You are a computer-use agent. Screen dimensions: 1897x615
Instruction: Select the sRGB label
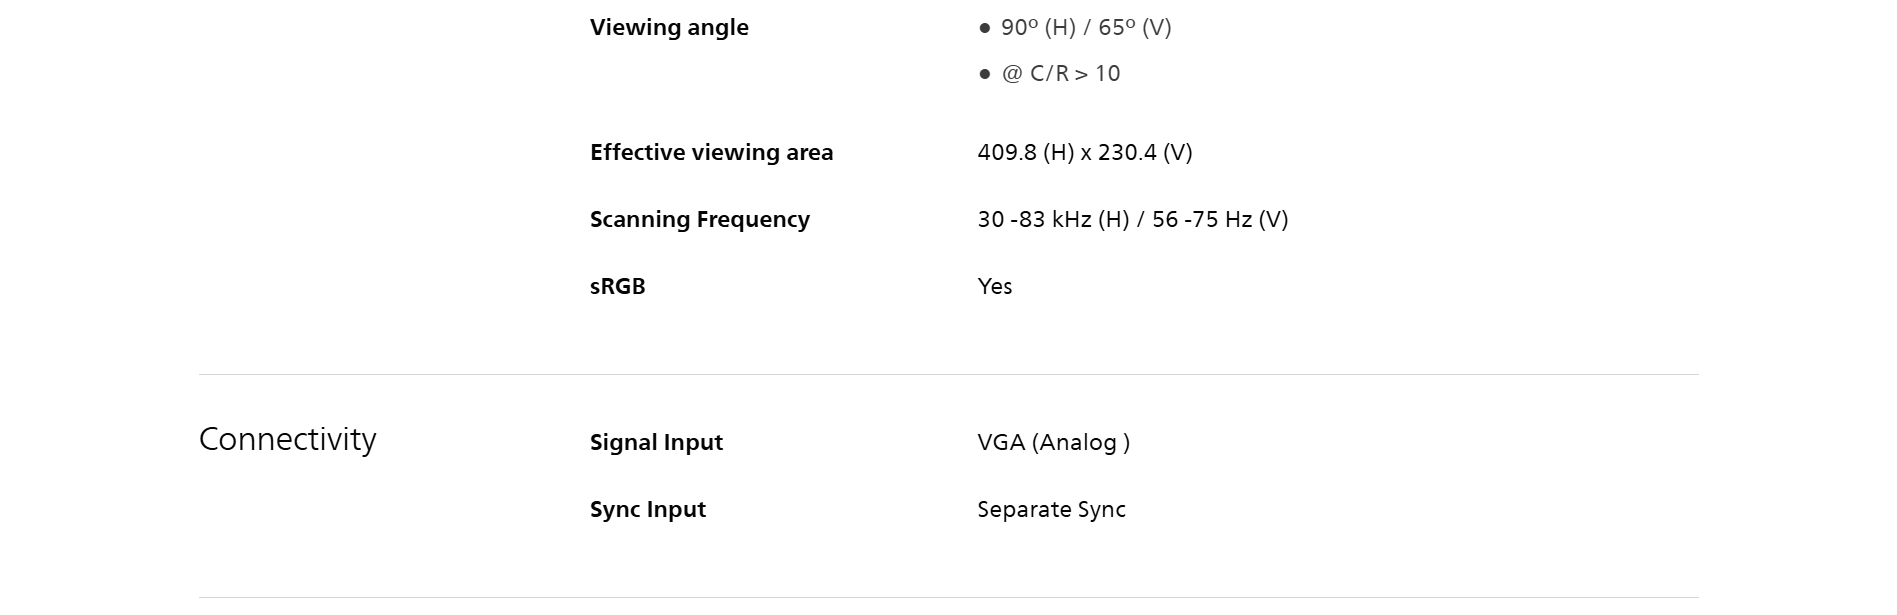click(x=617, y=287)
